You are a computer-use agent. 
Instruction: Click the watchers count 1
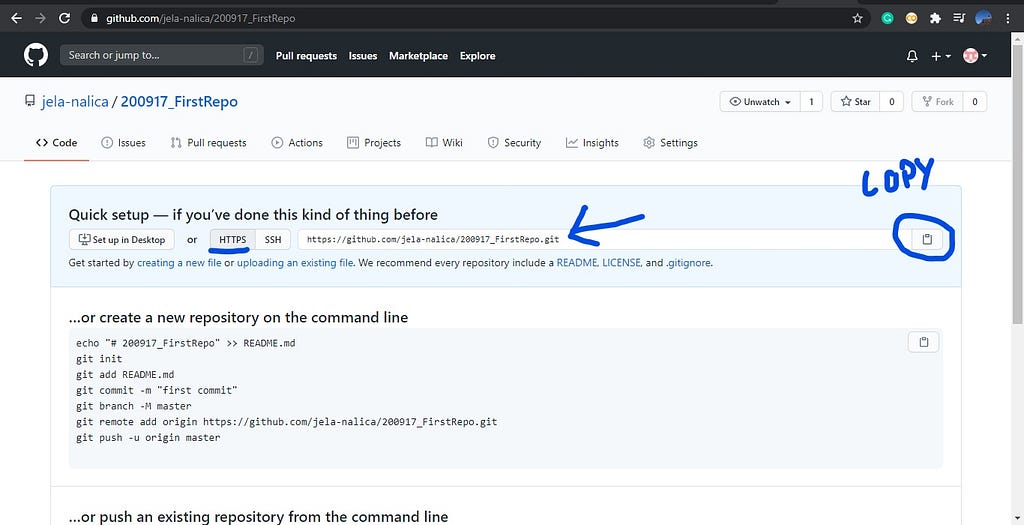[x=811, y=102]
